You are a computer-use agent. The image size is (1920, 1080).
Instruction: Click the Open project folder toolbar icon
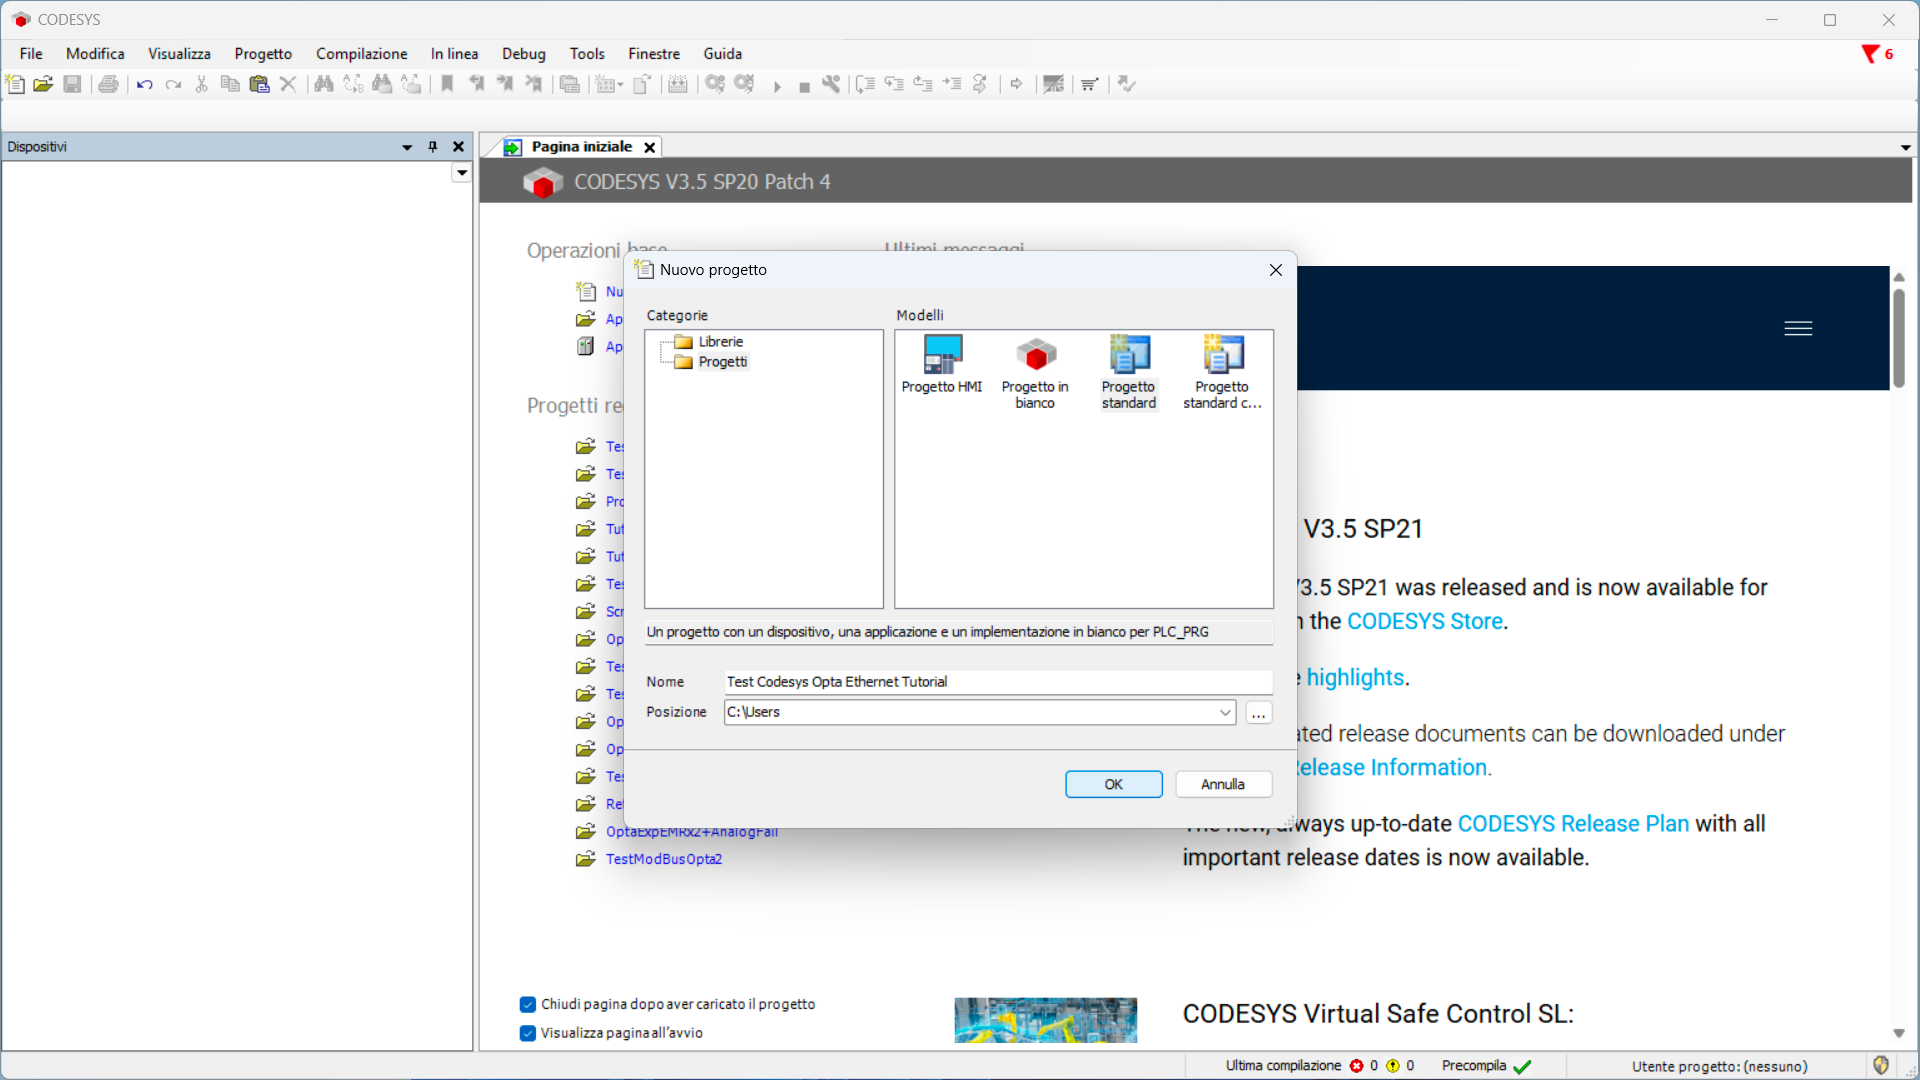click(x=43, y=84)
